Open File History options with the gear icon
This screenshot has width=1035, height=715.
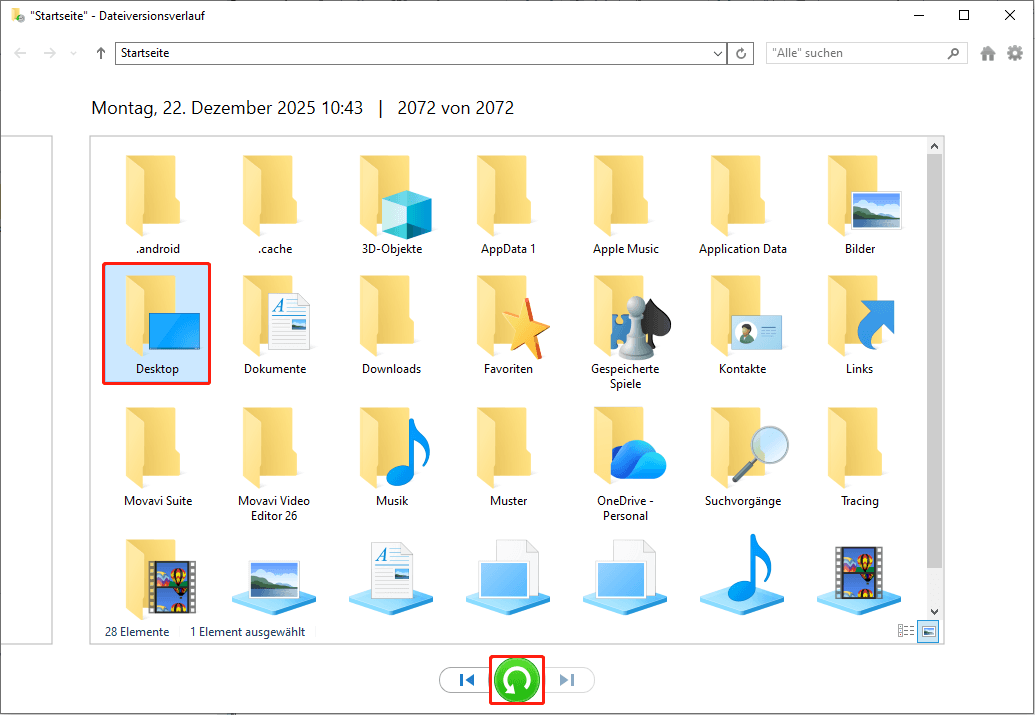pyautogui.click(x=1015, y=53)
